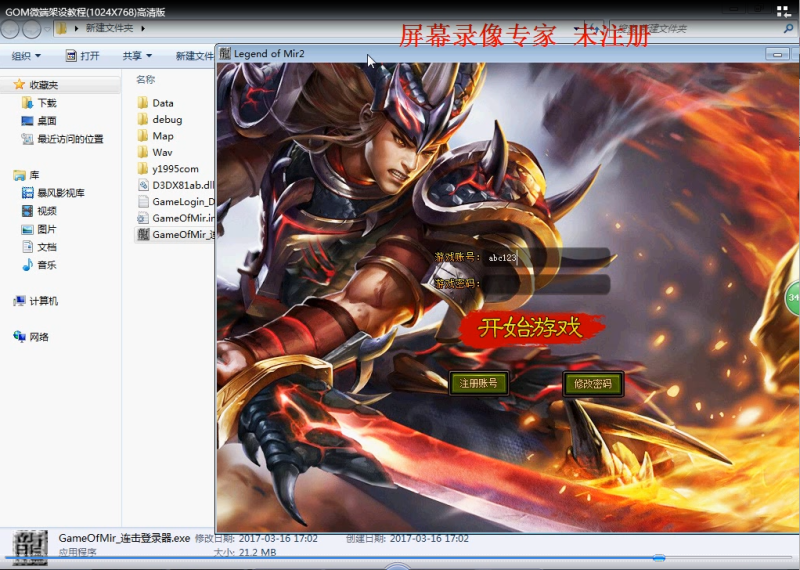Focus the 游戏账号 account input field
800x570 pixels.
[x=547, y=257]
